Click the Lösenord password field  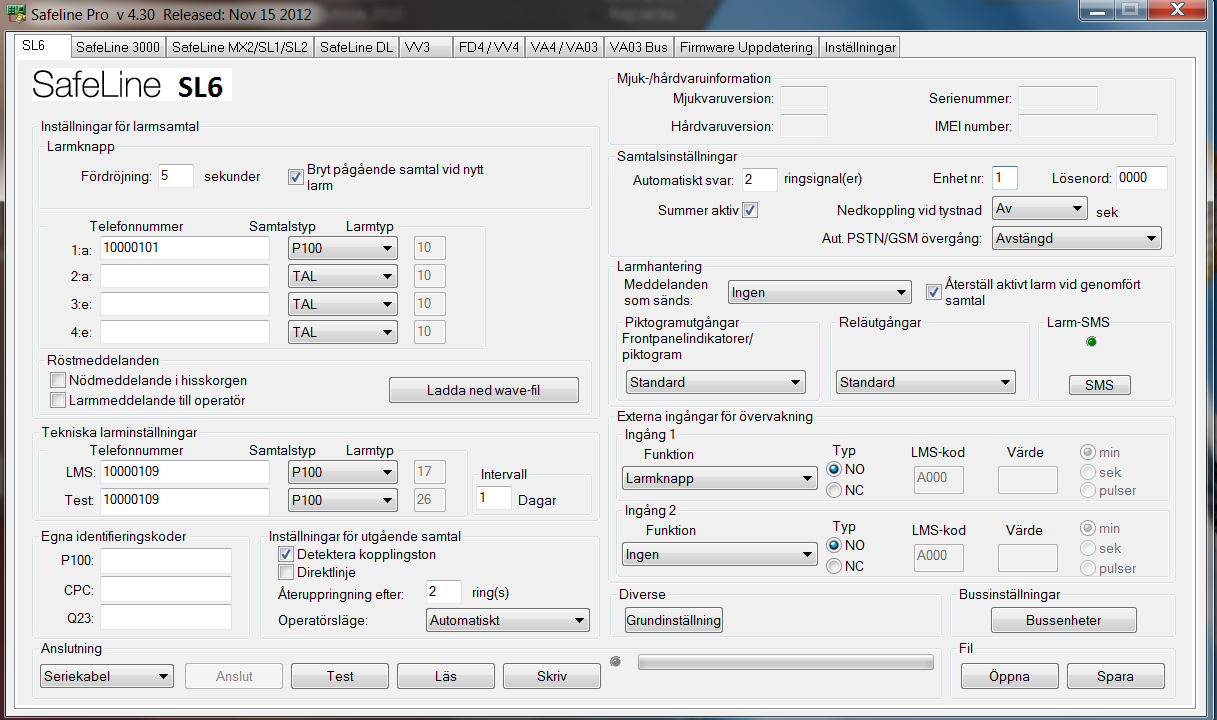pos(1142,178)
